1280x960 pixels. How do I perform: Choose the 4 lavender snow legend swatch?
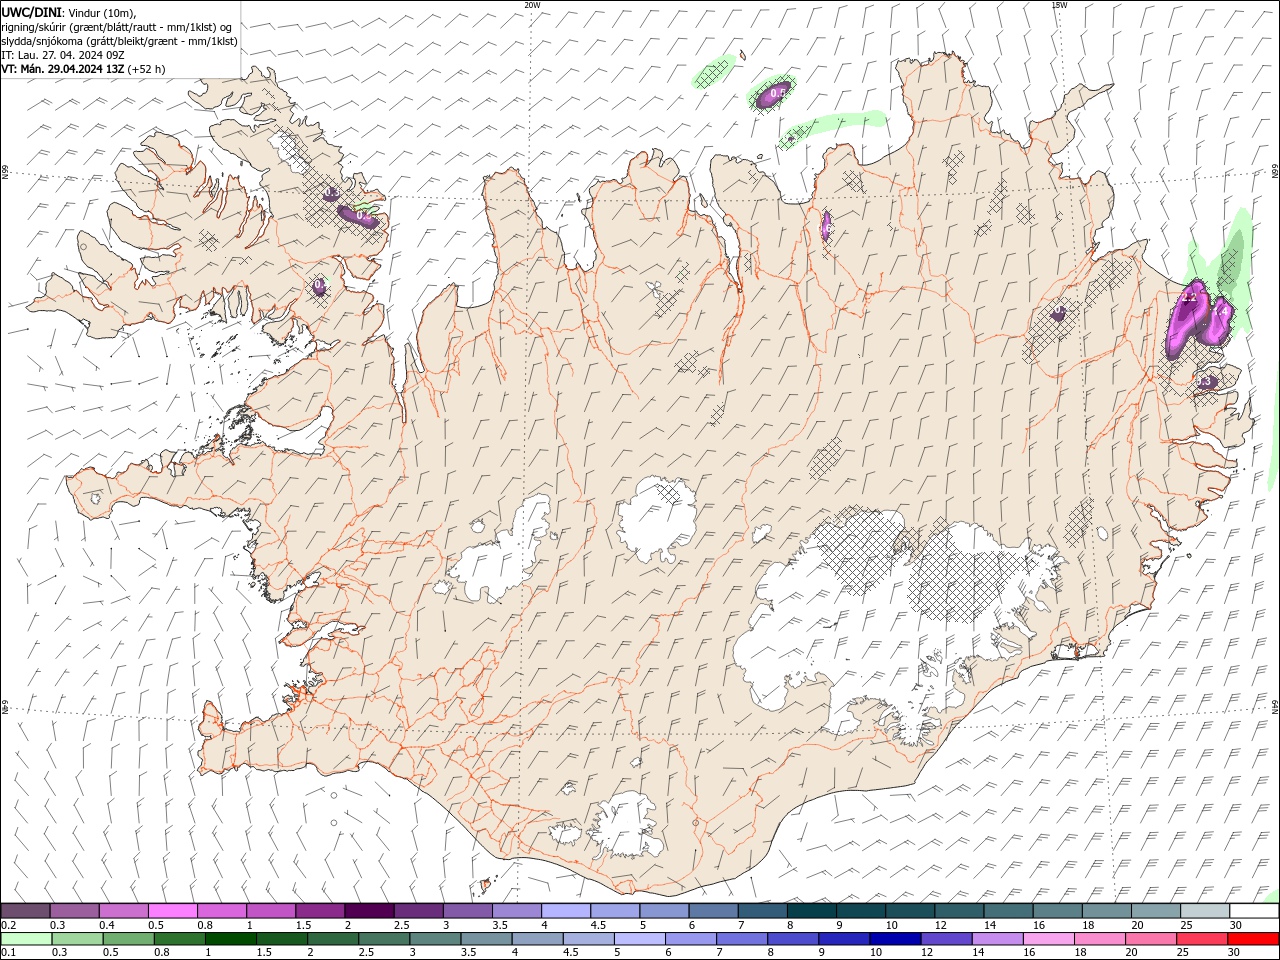click(x=566, y=910)
